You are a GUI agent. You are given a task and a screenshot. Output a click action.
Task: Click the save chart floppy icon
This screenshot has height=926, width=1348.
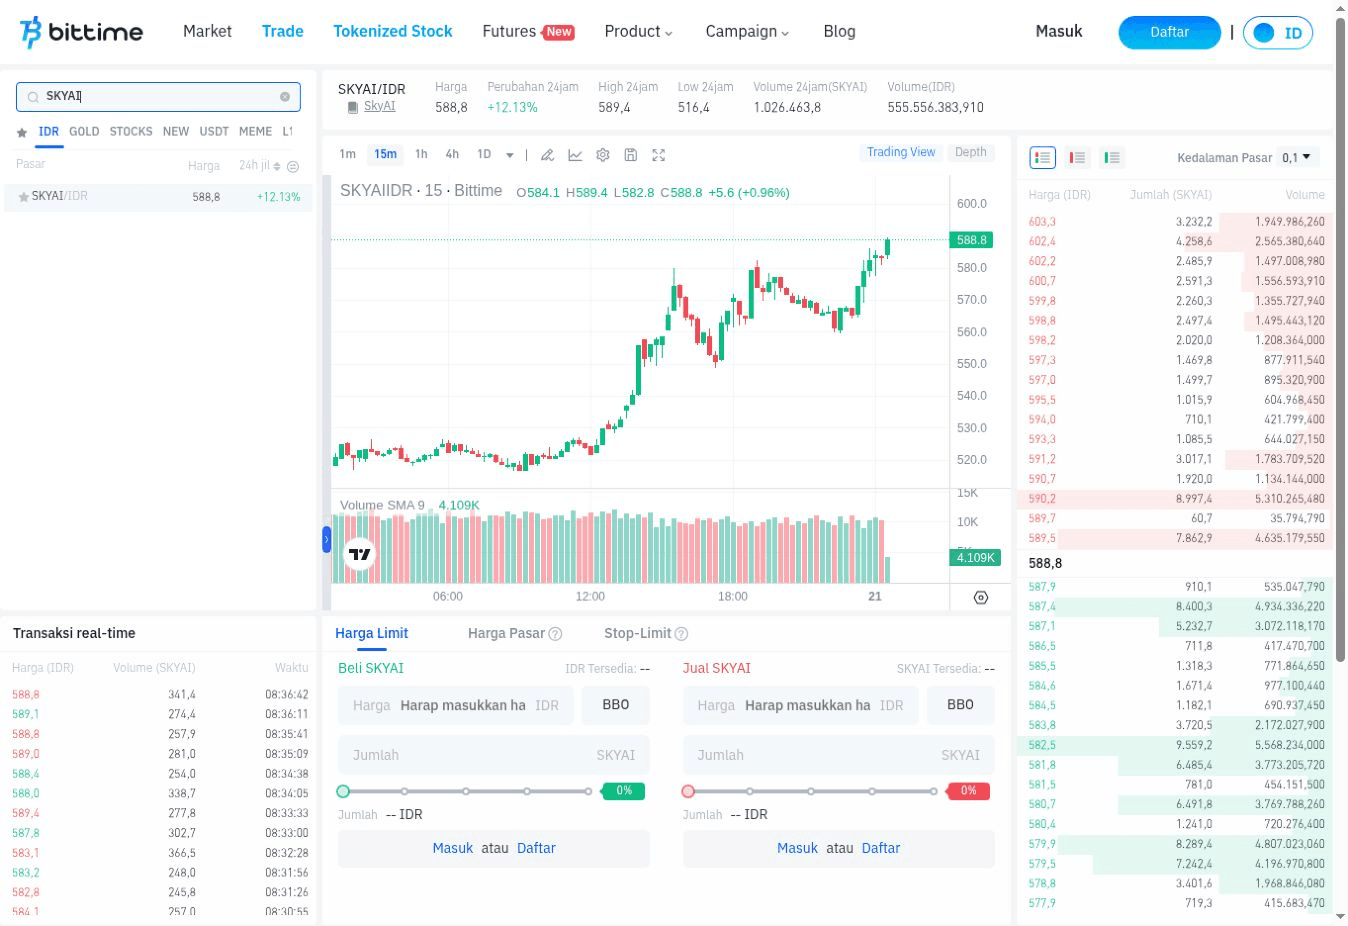(x=630, y=155)
